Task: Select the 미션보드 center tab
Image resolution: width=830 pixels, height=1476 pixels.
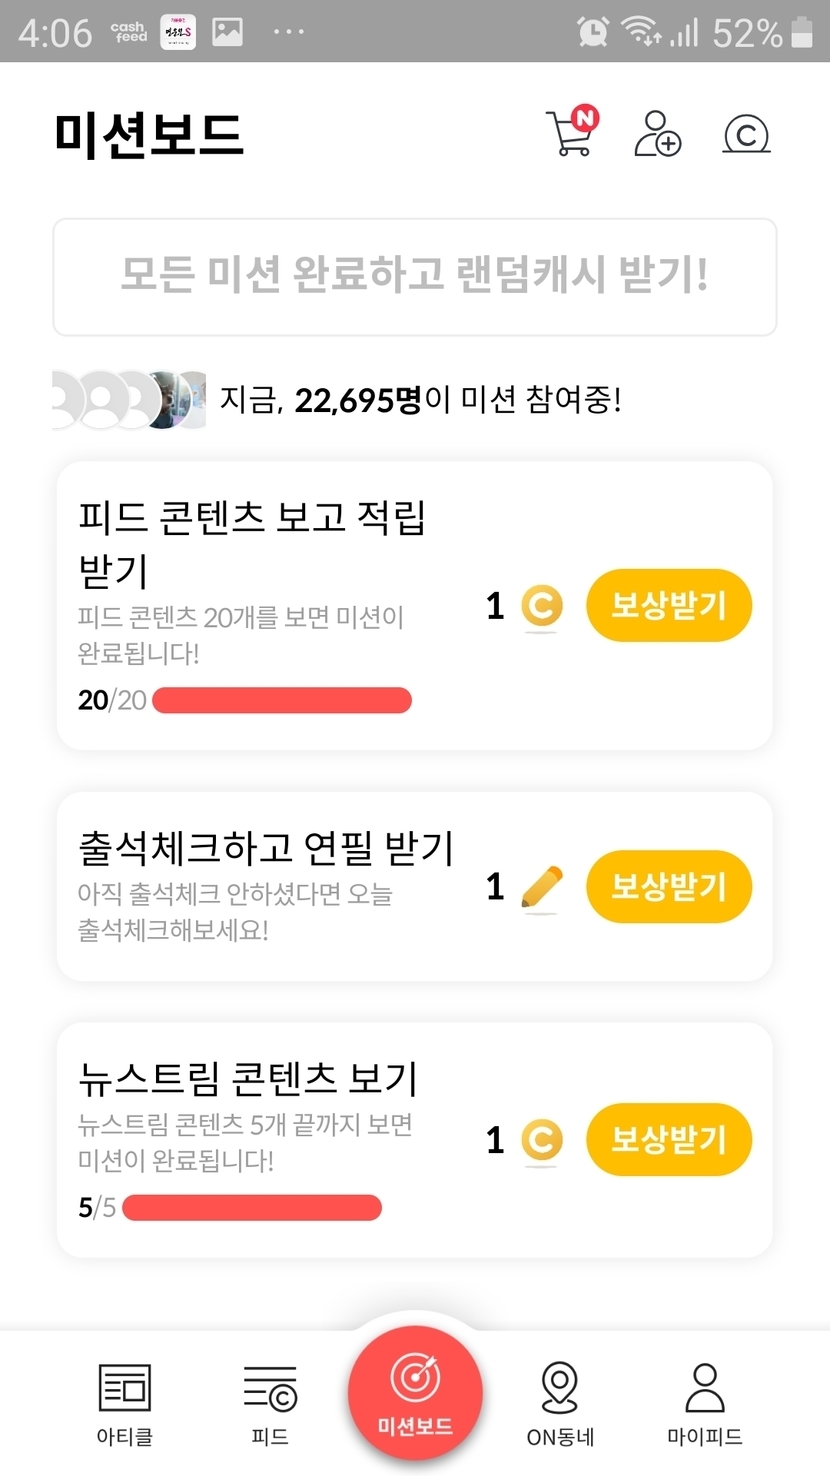Action: click(x=415, y=1394)
